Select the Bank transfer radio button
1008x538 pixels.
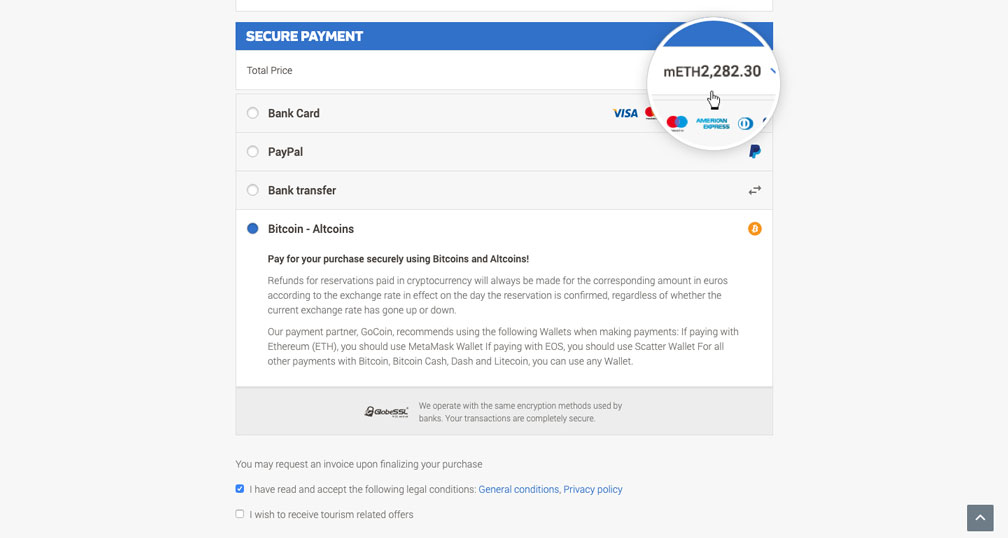[x=253, y=190]
